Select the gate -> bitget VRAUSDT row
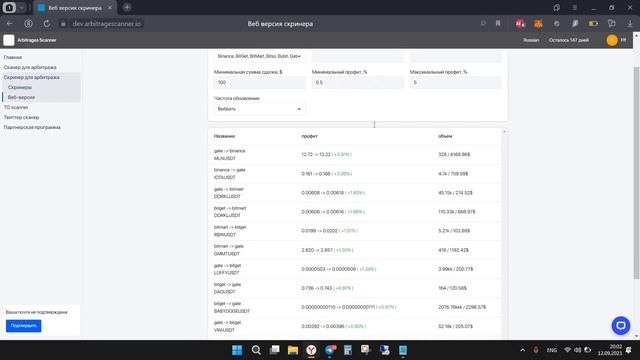Viewport: 640px width, 360px height. 355,326
